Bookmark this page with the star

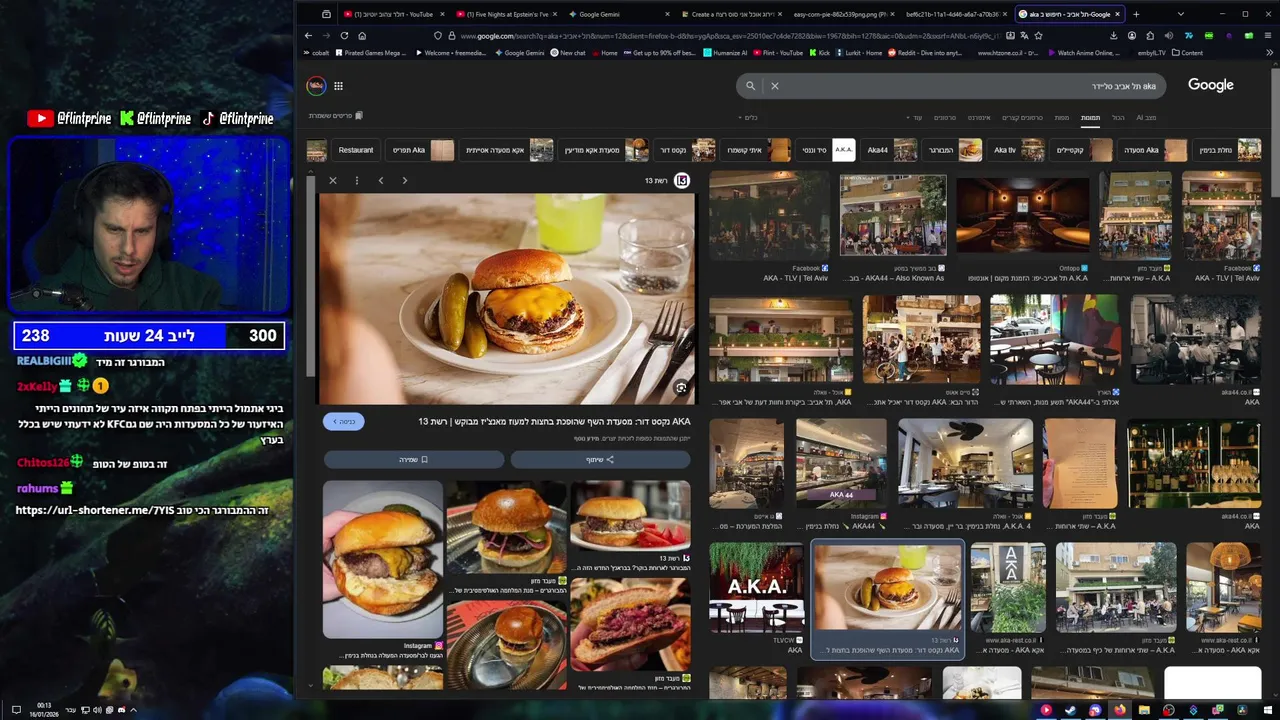pyautogui.click(x=1039, y=35)
